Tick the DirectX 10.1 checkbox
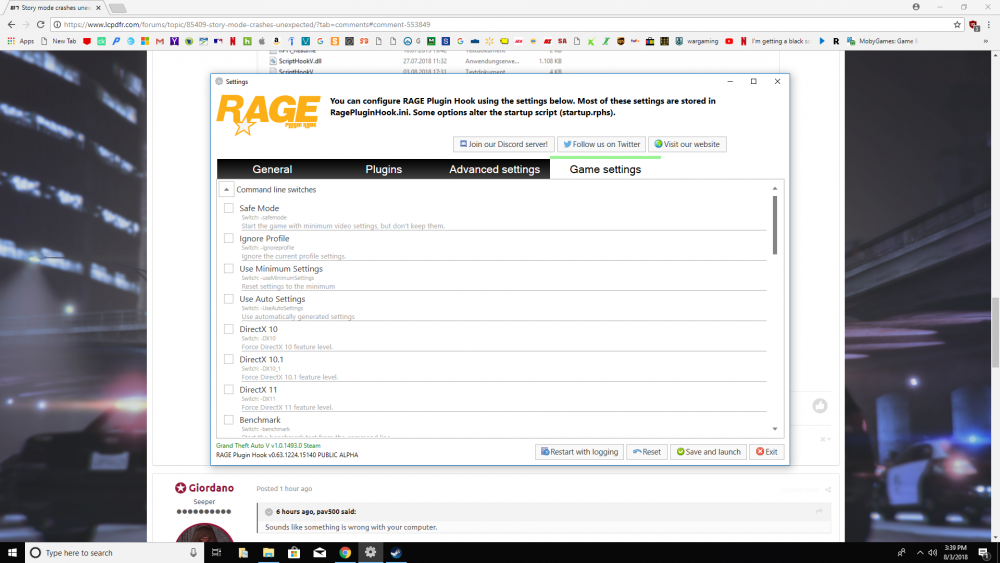The width and height of the screenshot is (1000, 563). (229, 359)
